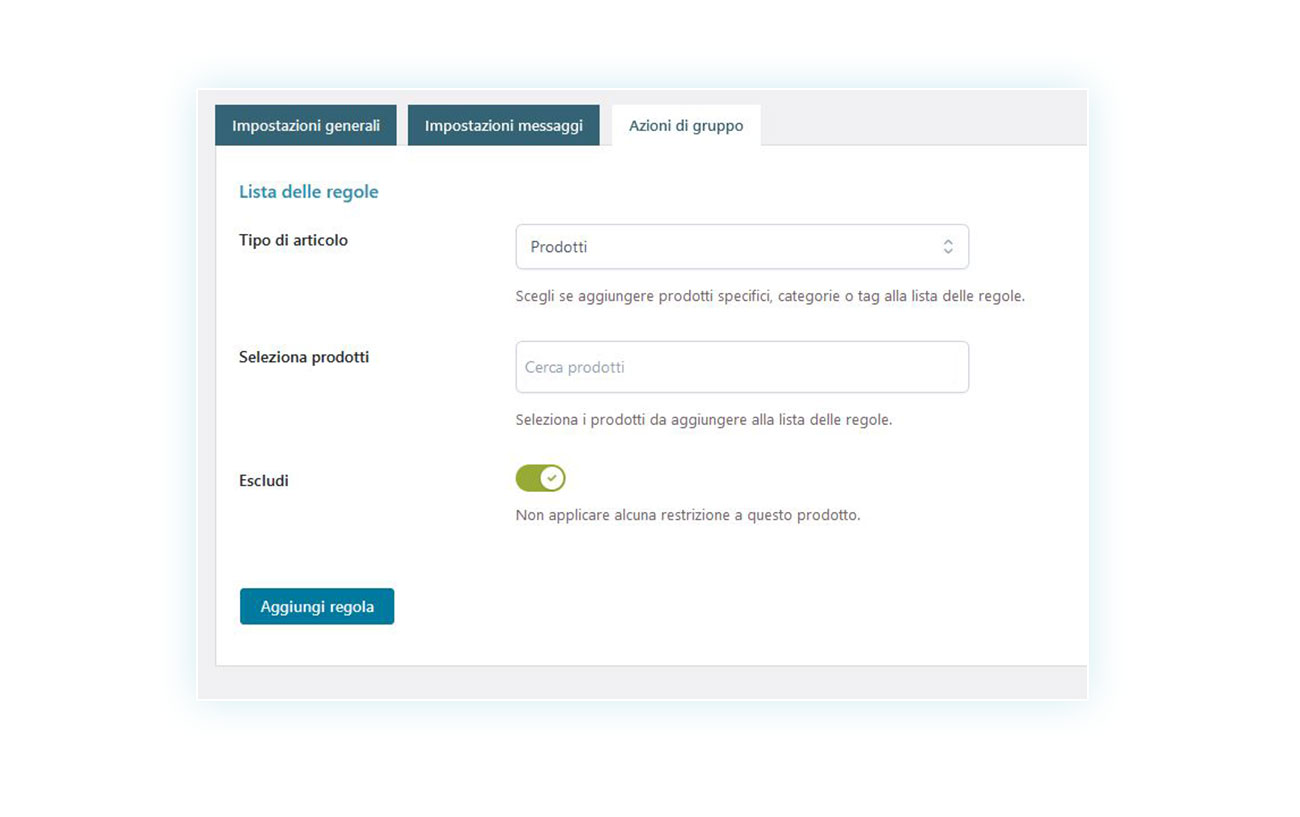Click the 'Seleziona i prodotti da aggiungere' description
Image resolution: width=1300 pixels, height=817 pixels.
pyautogui.click(x=704, y=420)
